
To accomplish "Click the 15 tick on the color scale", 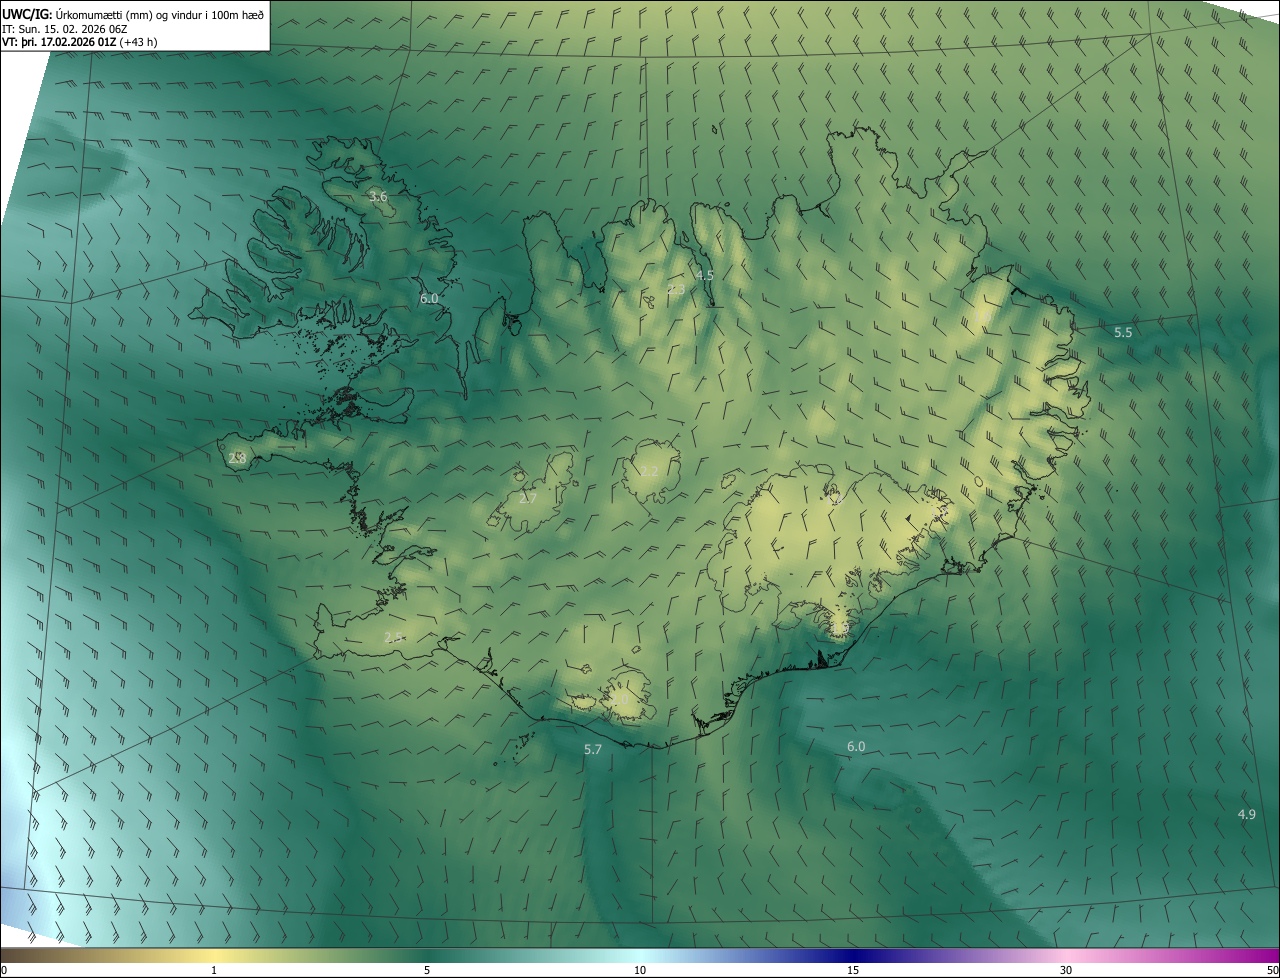I will pos(853,970).
